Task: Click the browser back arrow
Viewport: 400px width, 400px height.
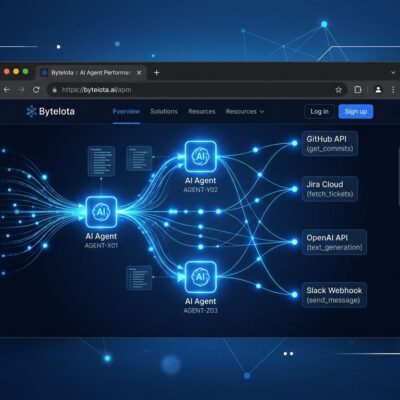Action: (x=7, y=90)
